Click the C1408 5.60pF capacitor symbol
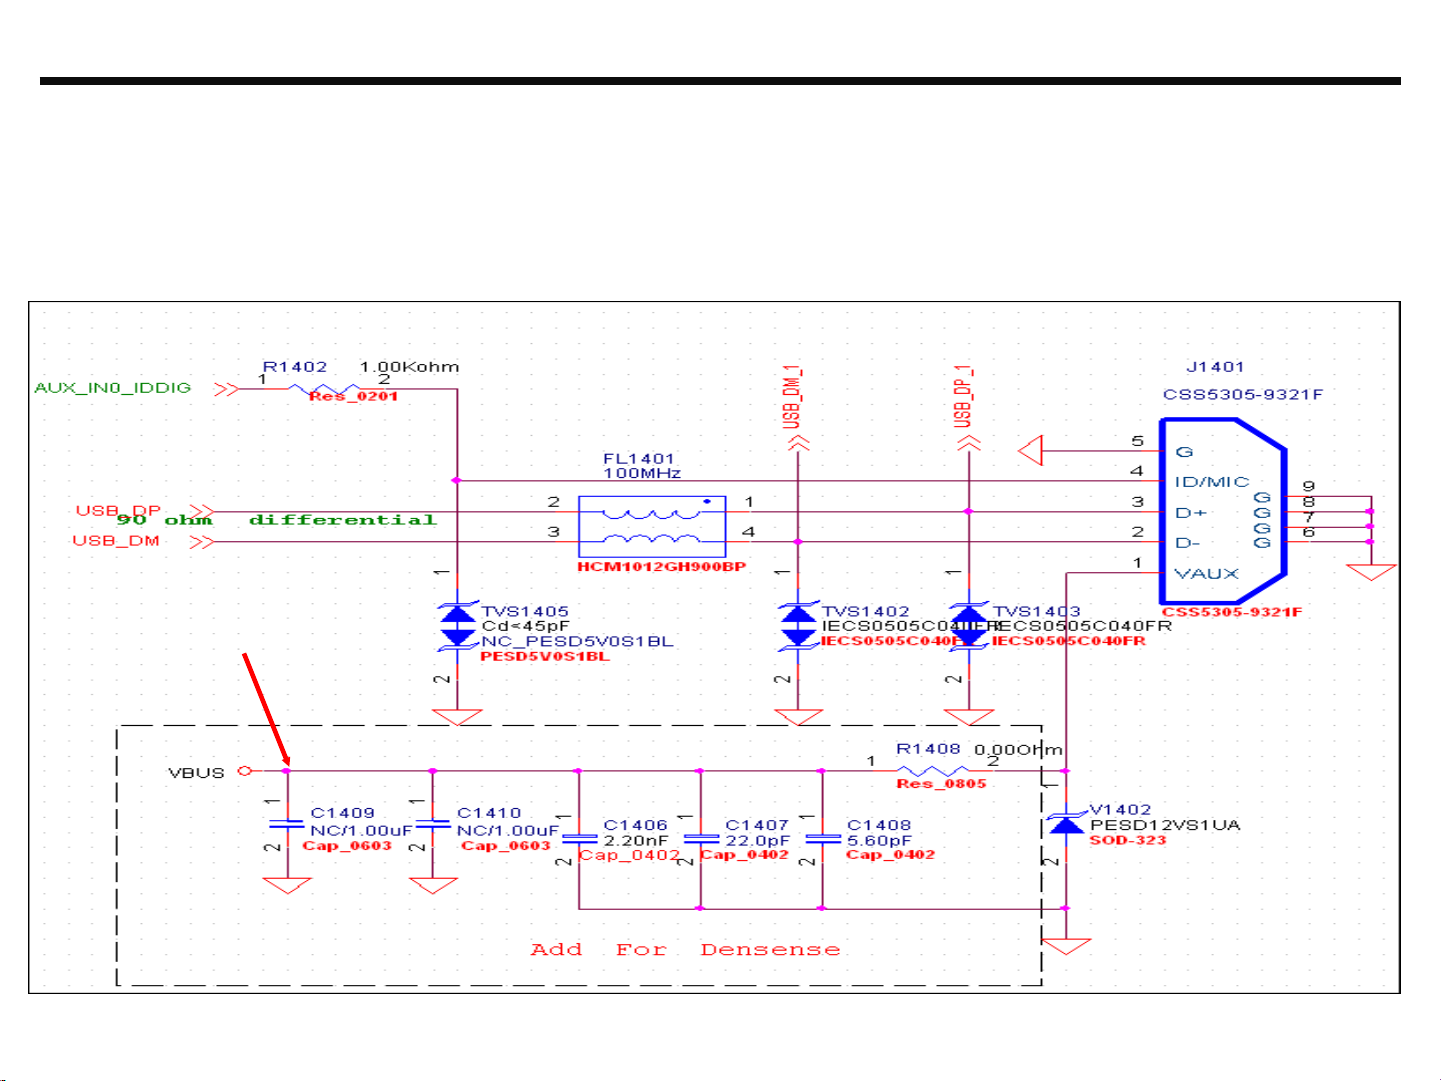This screenshot has height=1081, width=1441. click(x=822, y=839)
